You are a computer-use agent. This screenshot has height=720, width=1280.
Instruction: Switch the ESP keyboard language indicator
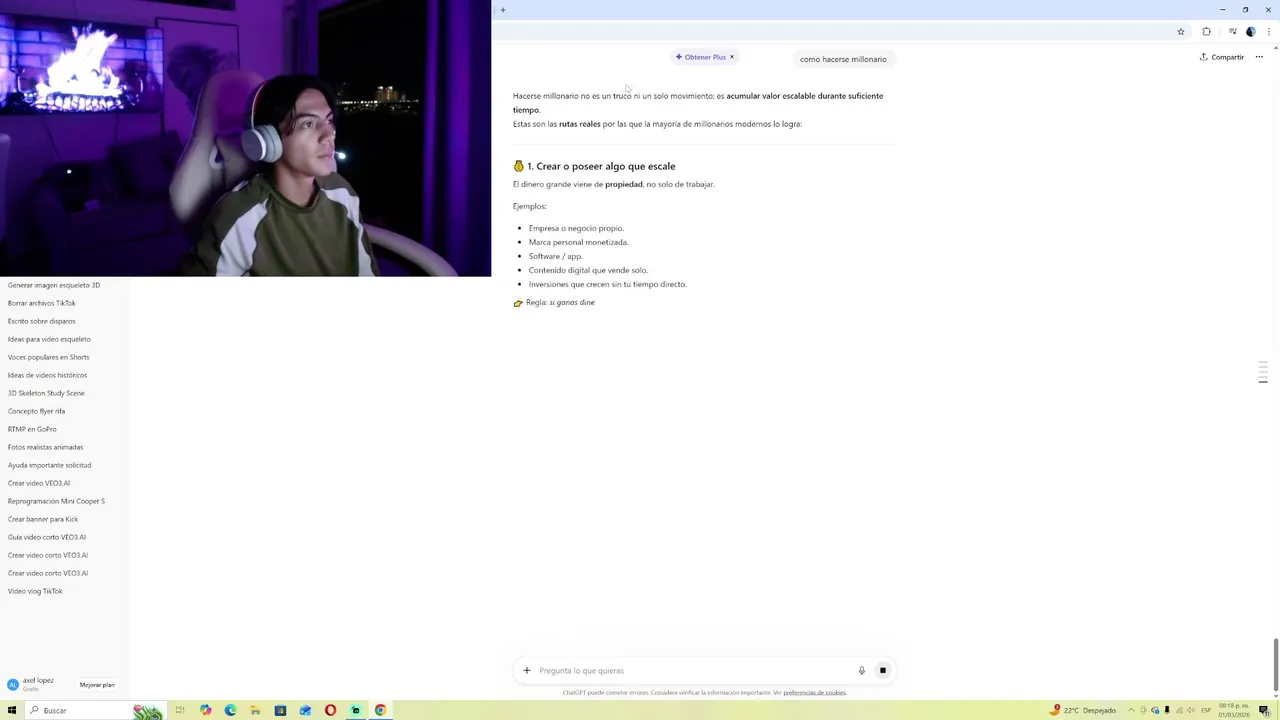1206,710
